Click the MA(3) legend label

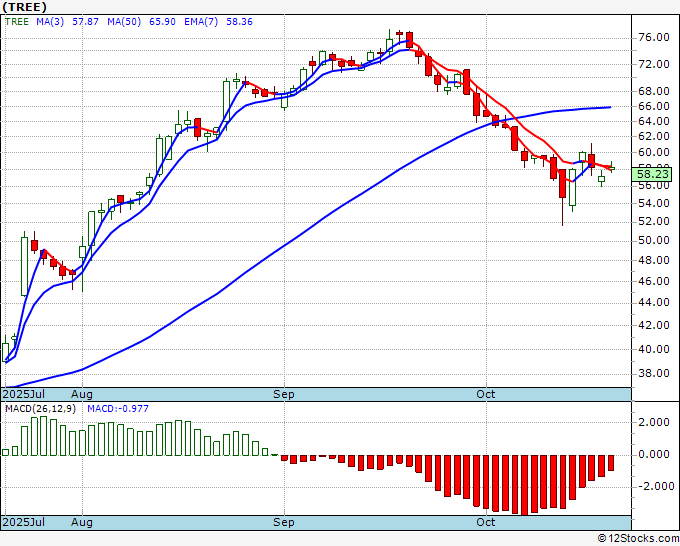pos(50,22)
